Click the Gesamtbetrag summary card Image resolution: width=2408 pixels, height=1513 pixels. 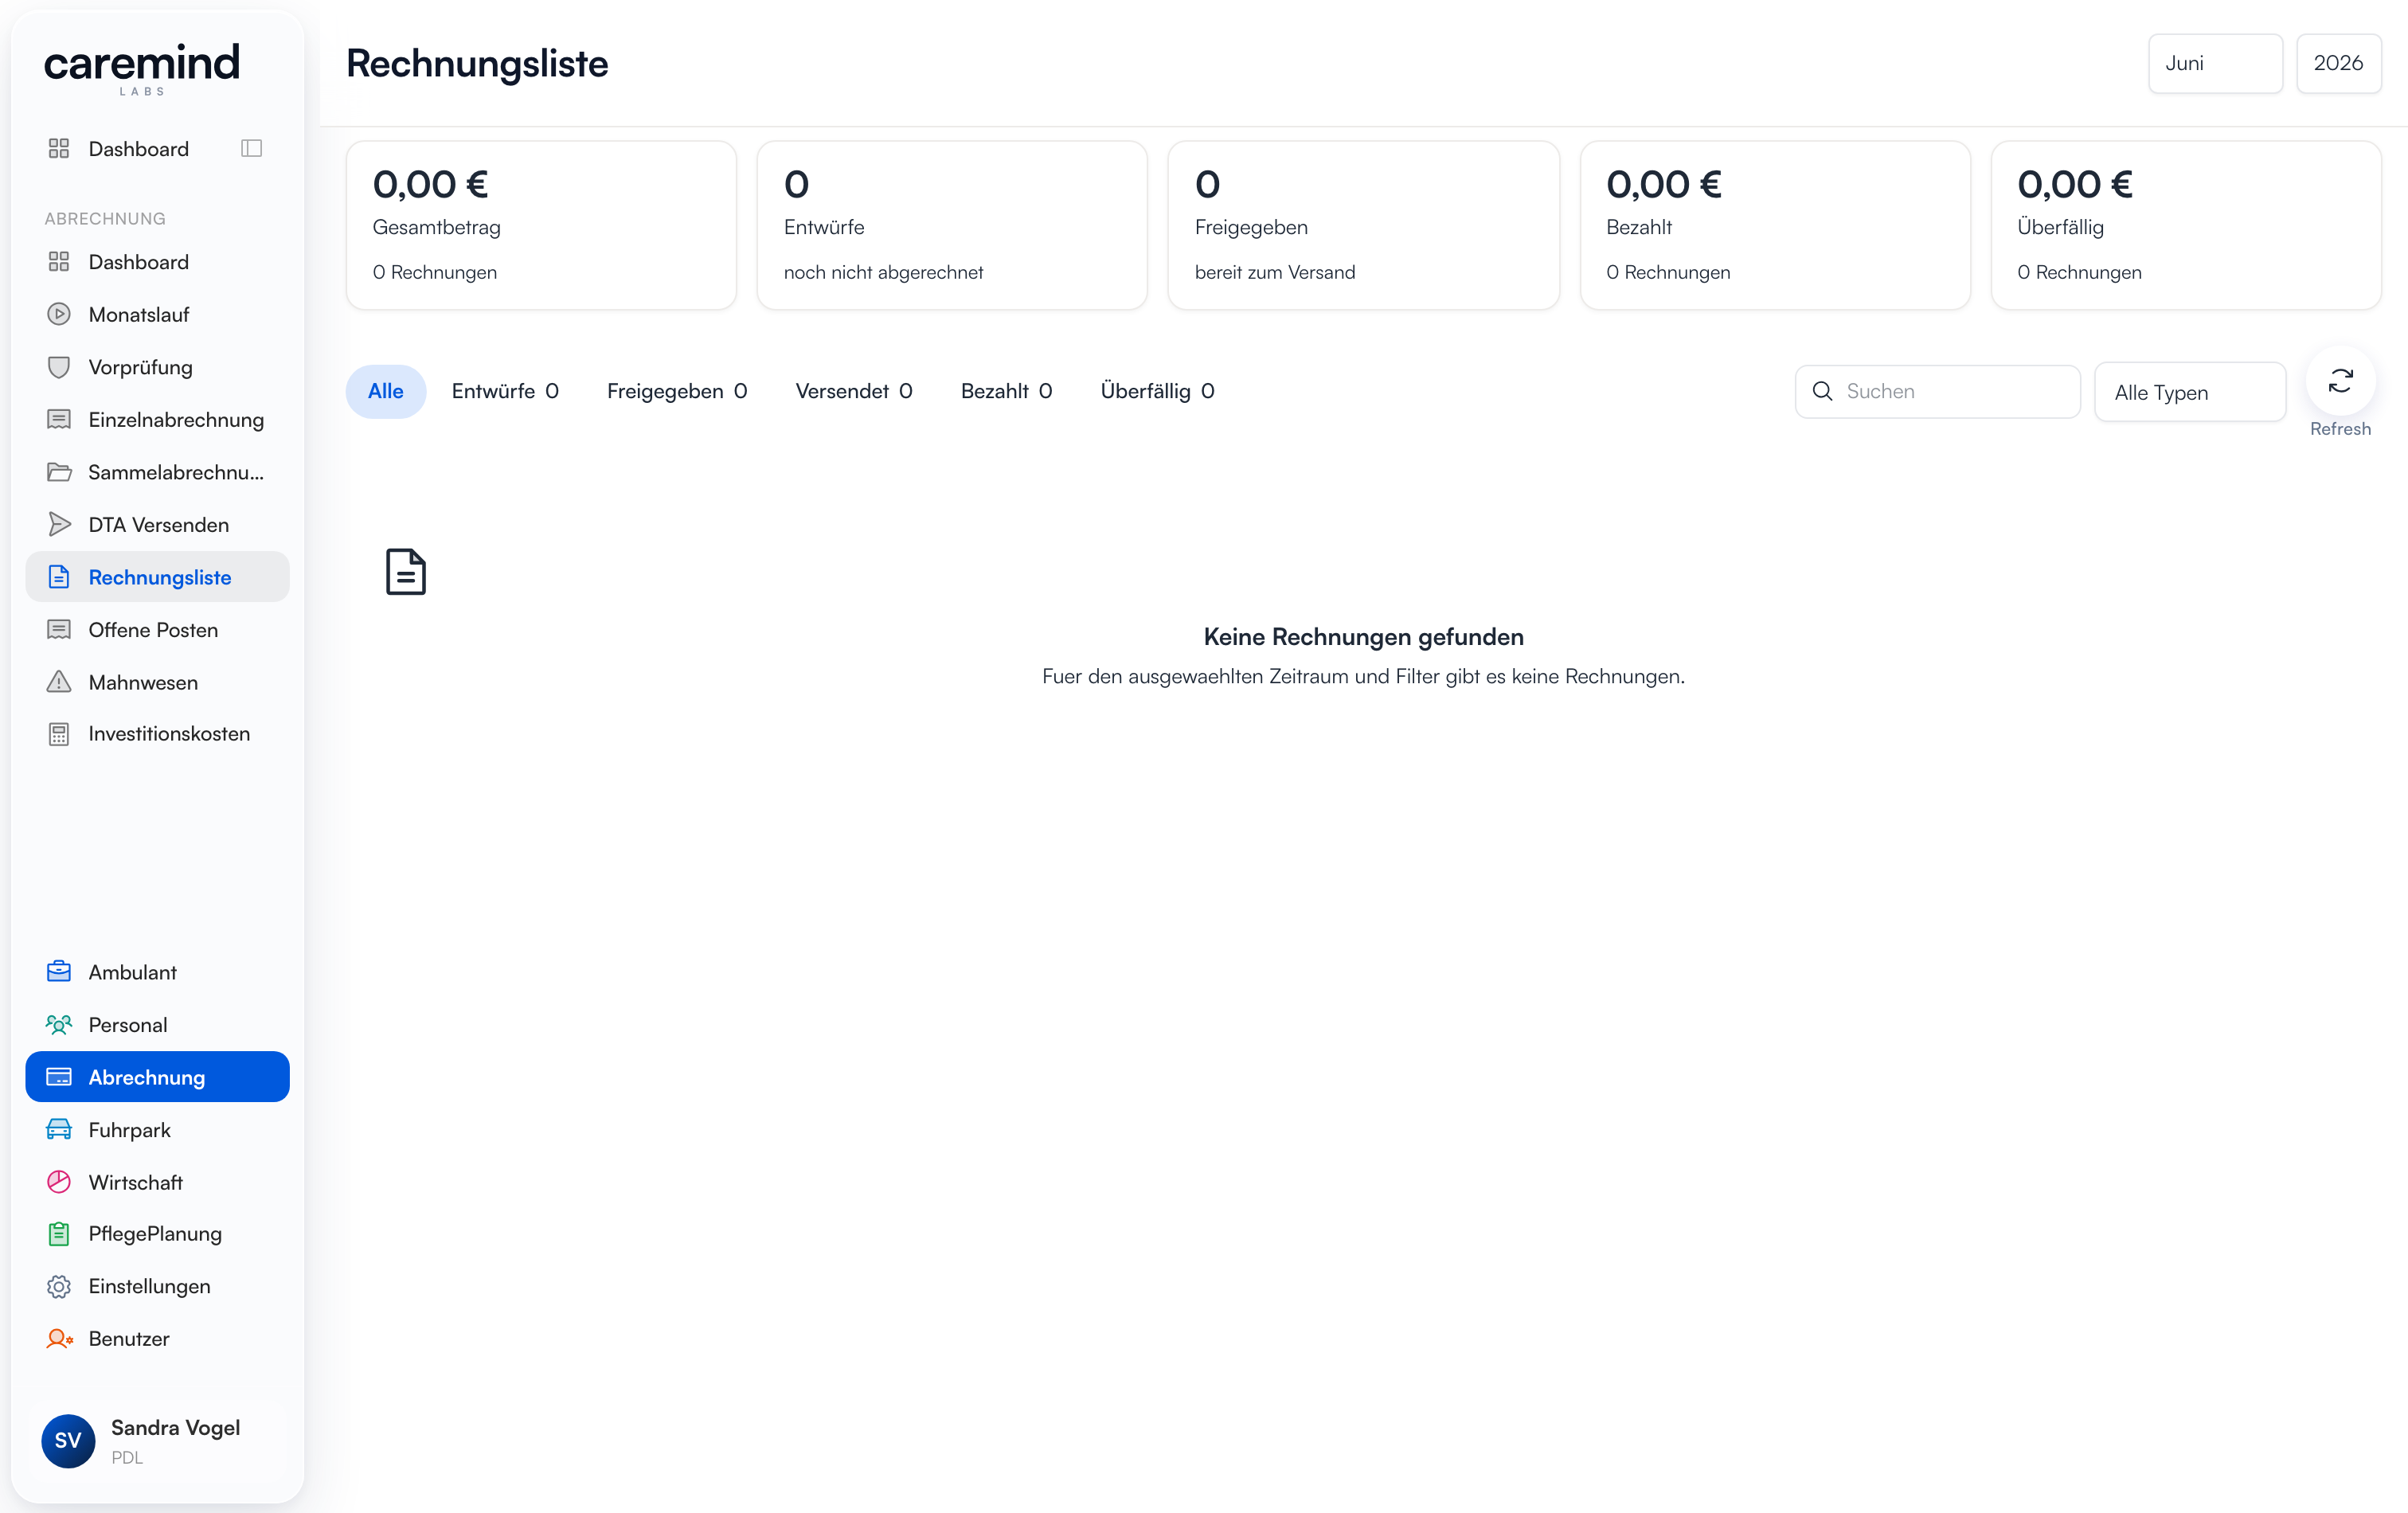point(541,225)
